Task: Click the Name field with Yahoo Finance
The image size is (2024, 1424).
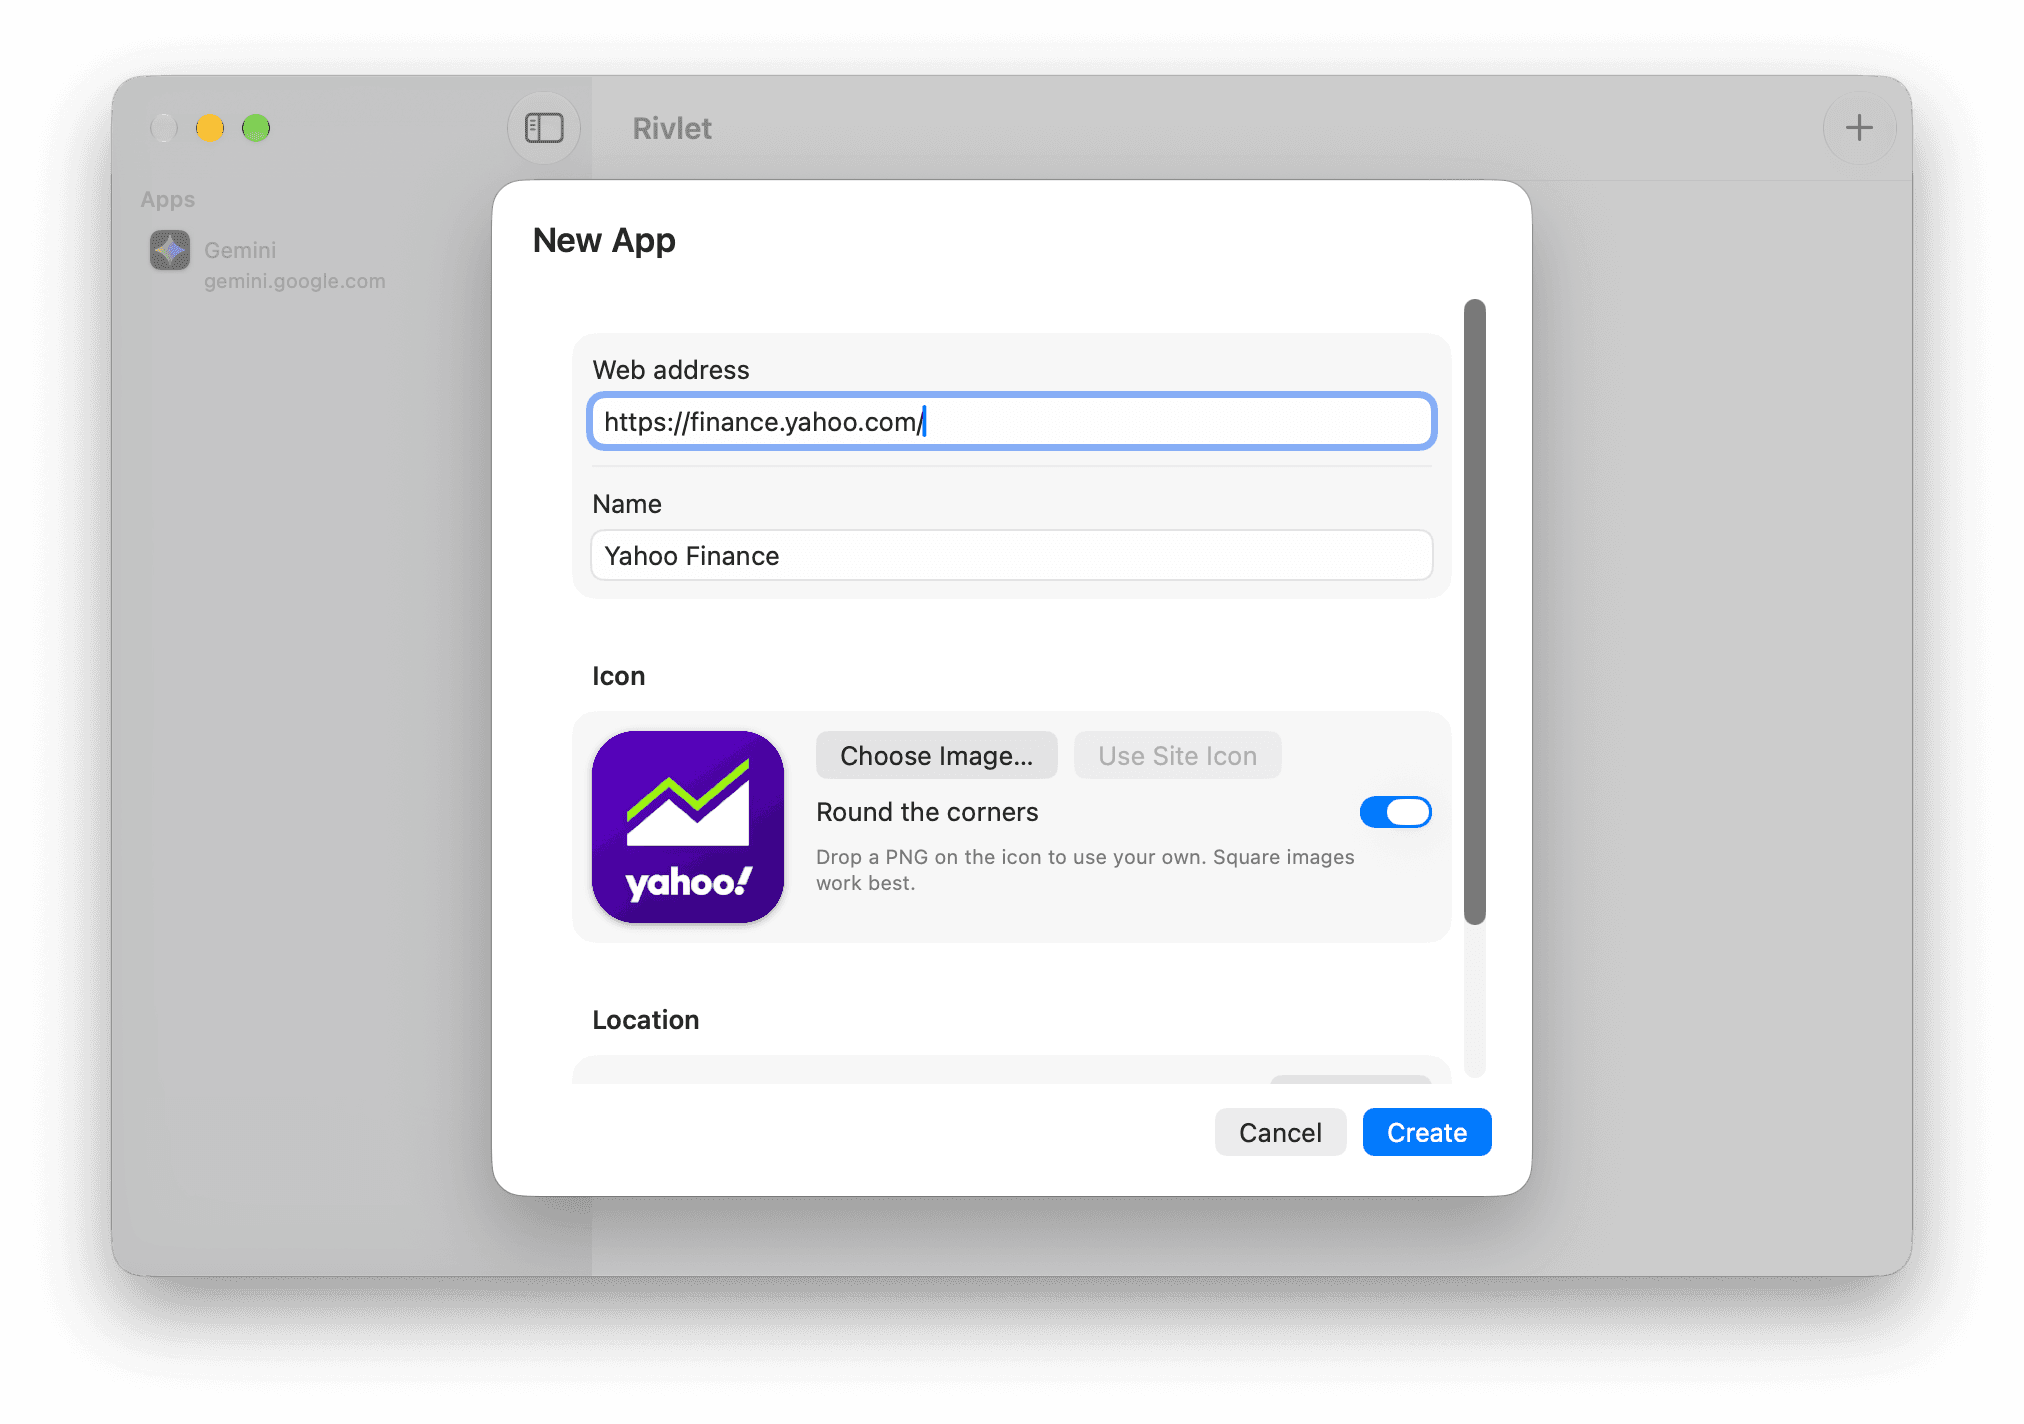Action: coord(1012,555)
